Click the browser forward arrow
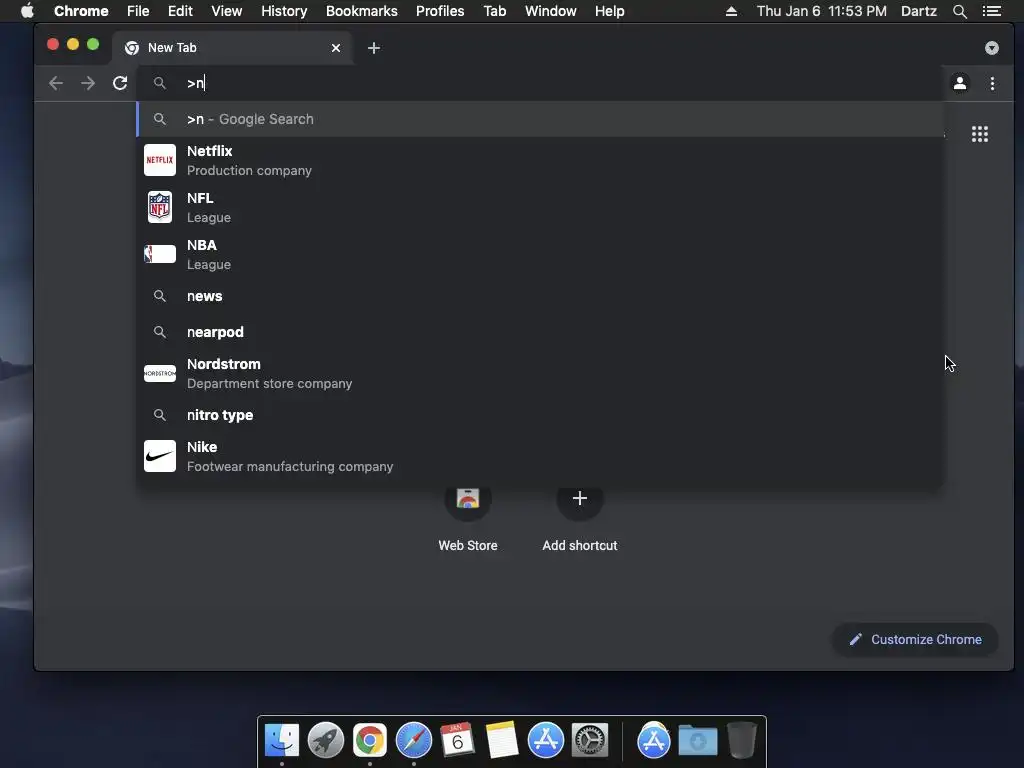 88,83
